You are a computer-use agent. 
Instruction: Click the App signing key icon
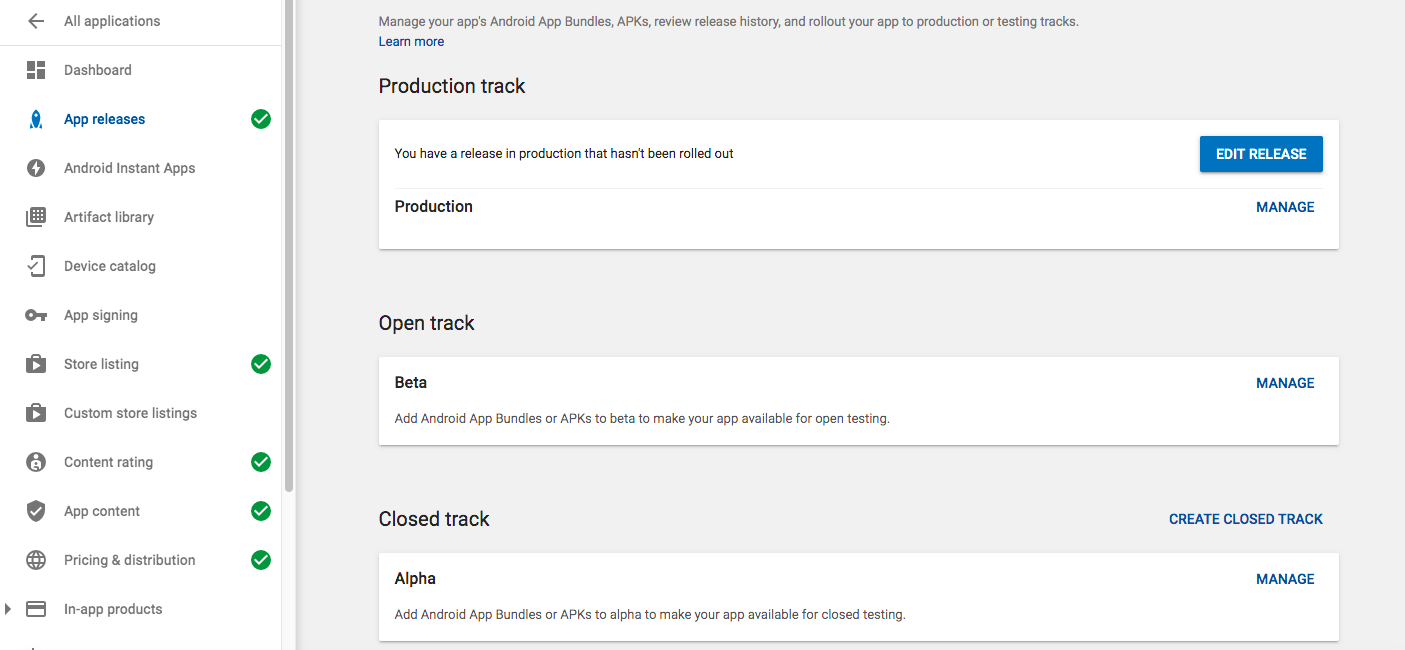(x=36, y=315)
